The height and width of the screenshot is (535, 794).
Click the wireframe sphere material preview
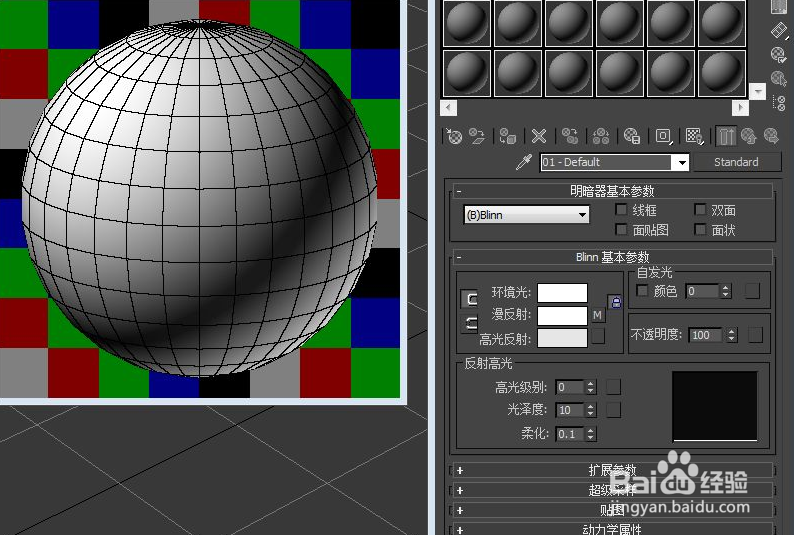[x=200, y=198]
